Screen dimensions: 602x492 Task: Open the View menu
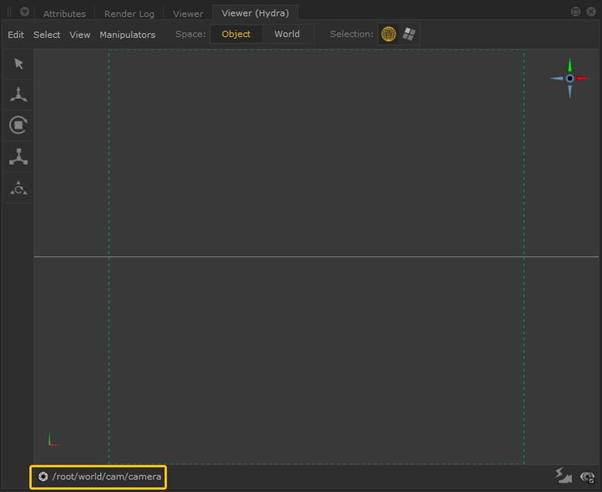click(x=80, y=35)
